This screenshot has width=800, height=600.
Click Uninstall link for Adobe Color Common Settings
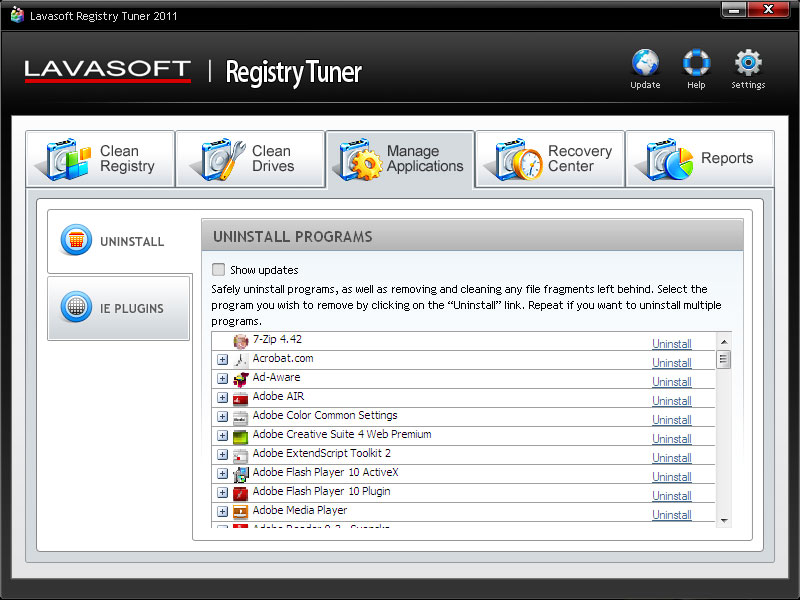tap(671, 420)
